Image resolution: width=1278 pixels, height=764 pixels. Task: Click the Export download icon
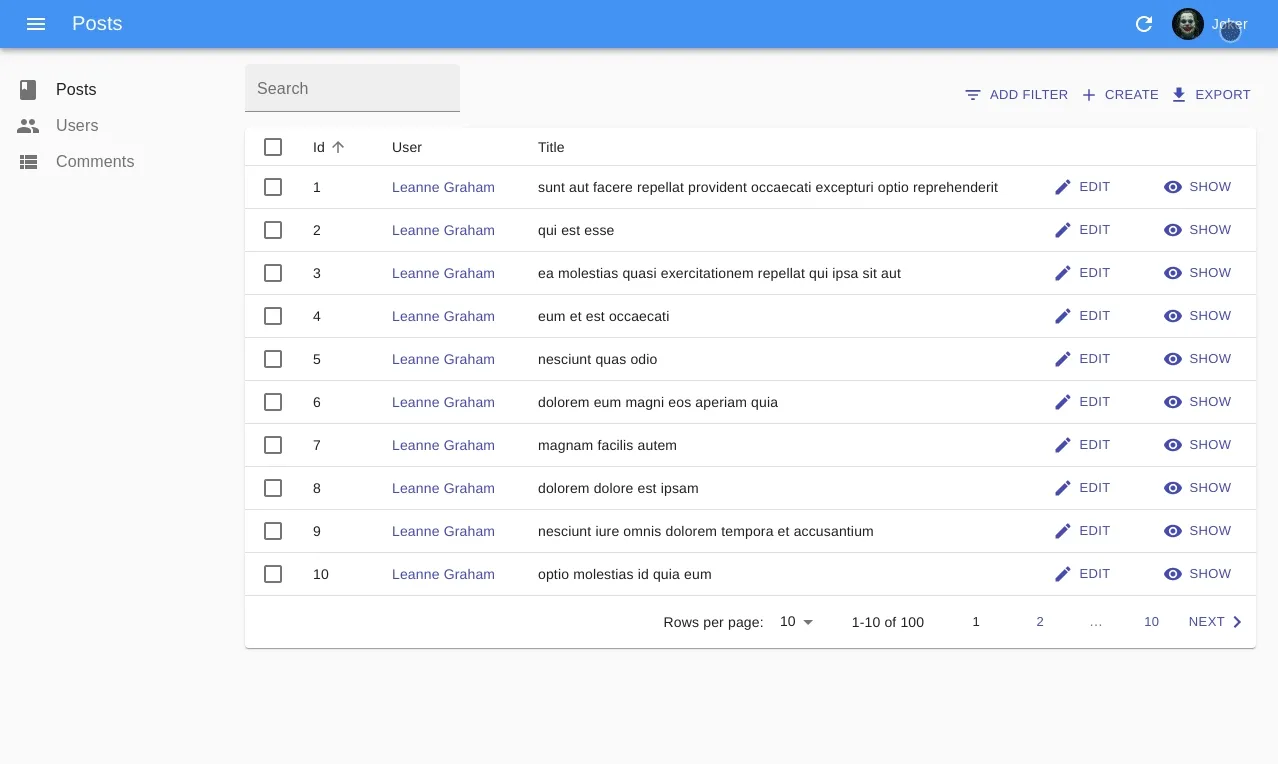click(1179, 95)
